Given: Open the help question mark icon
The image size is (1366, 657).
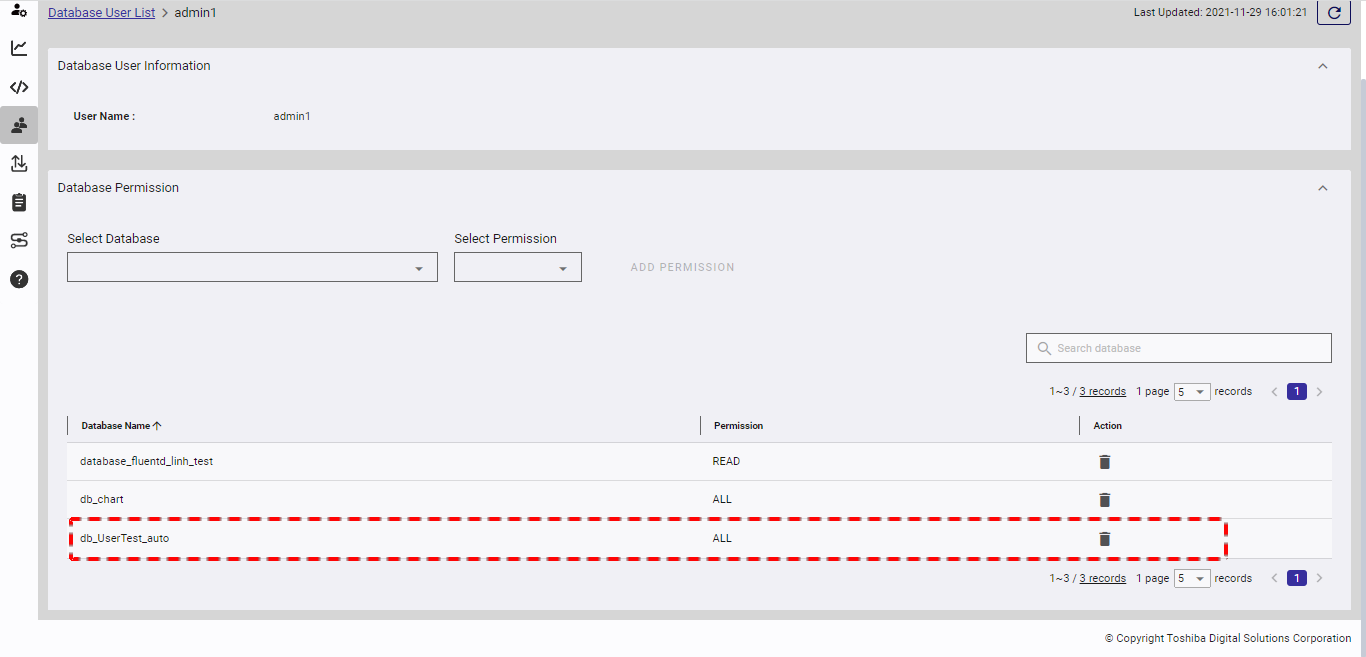Looking at the screenshot, I should tap(19, 279).
